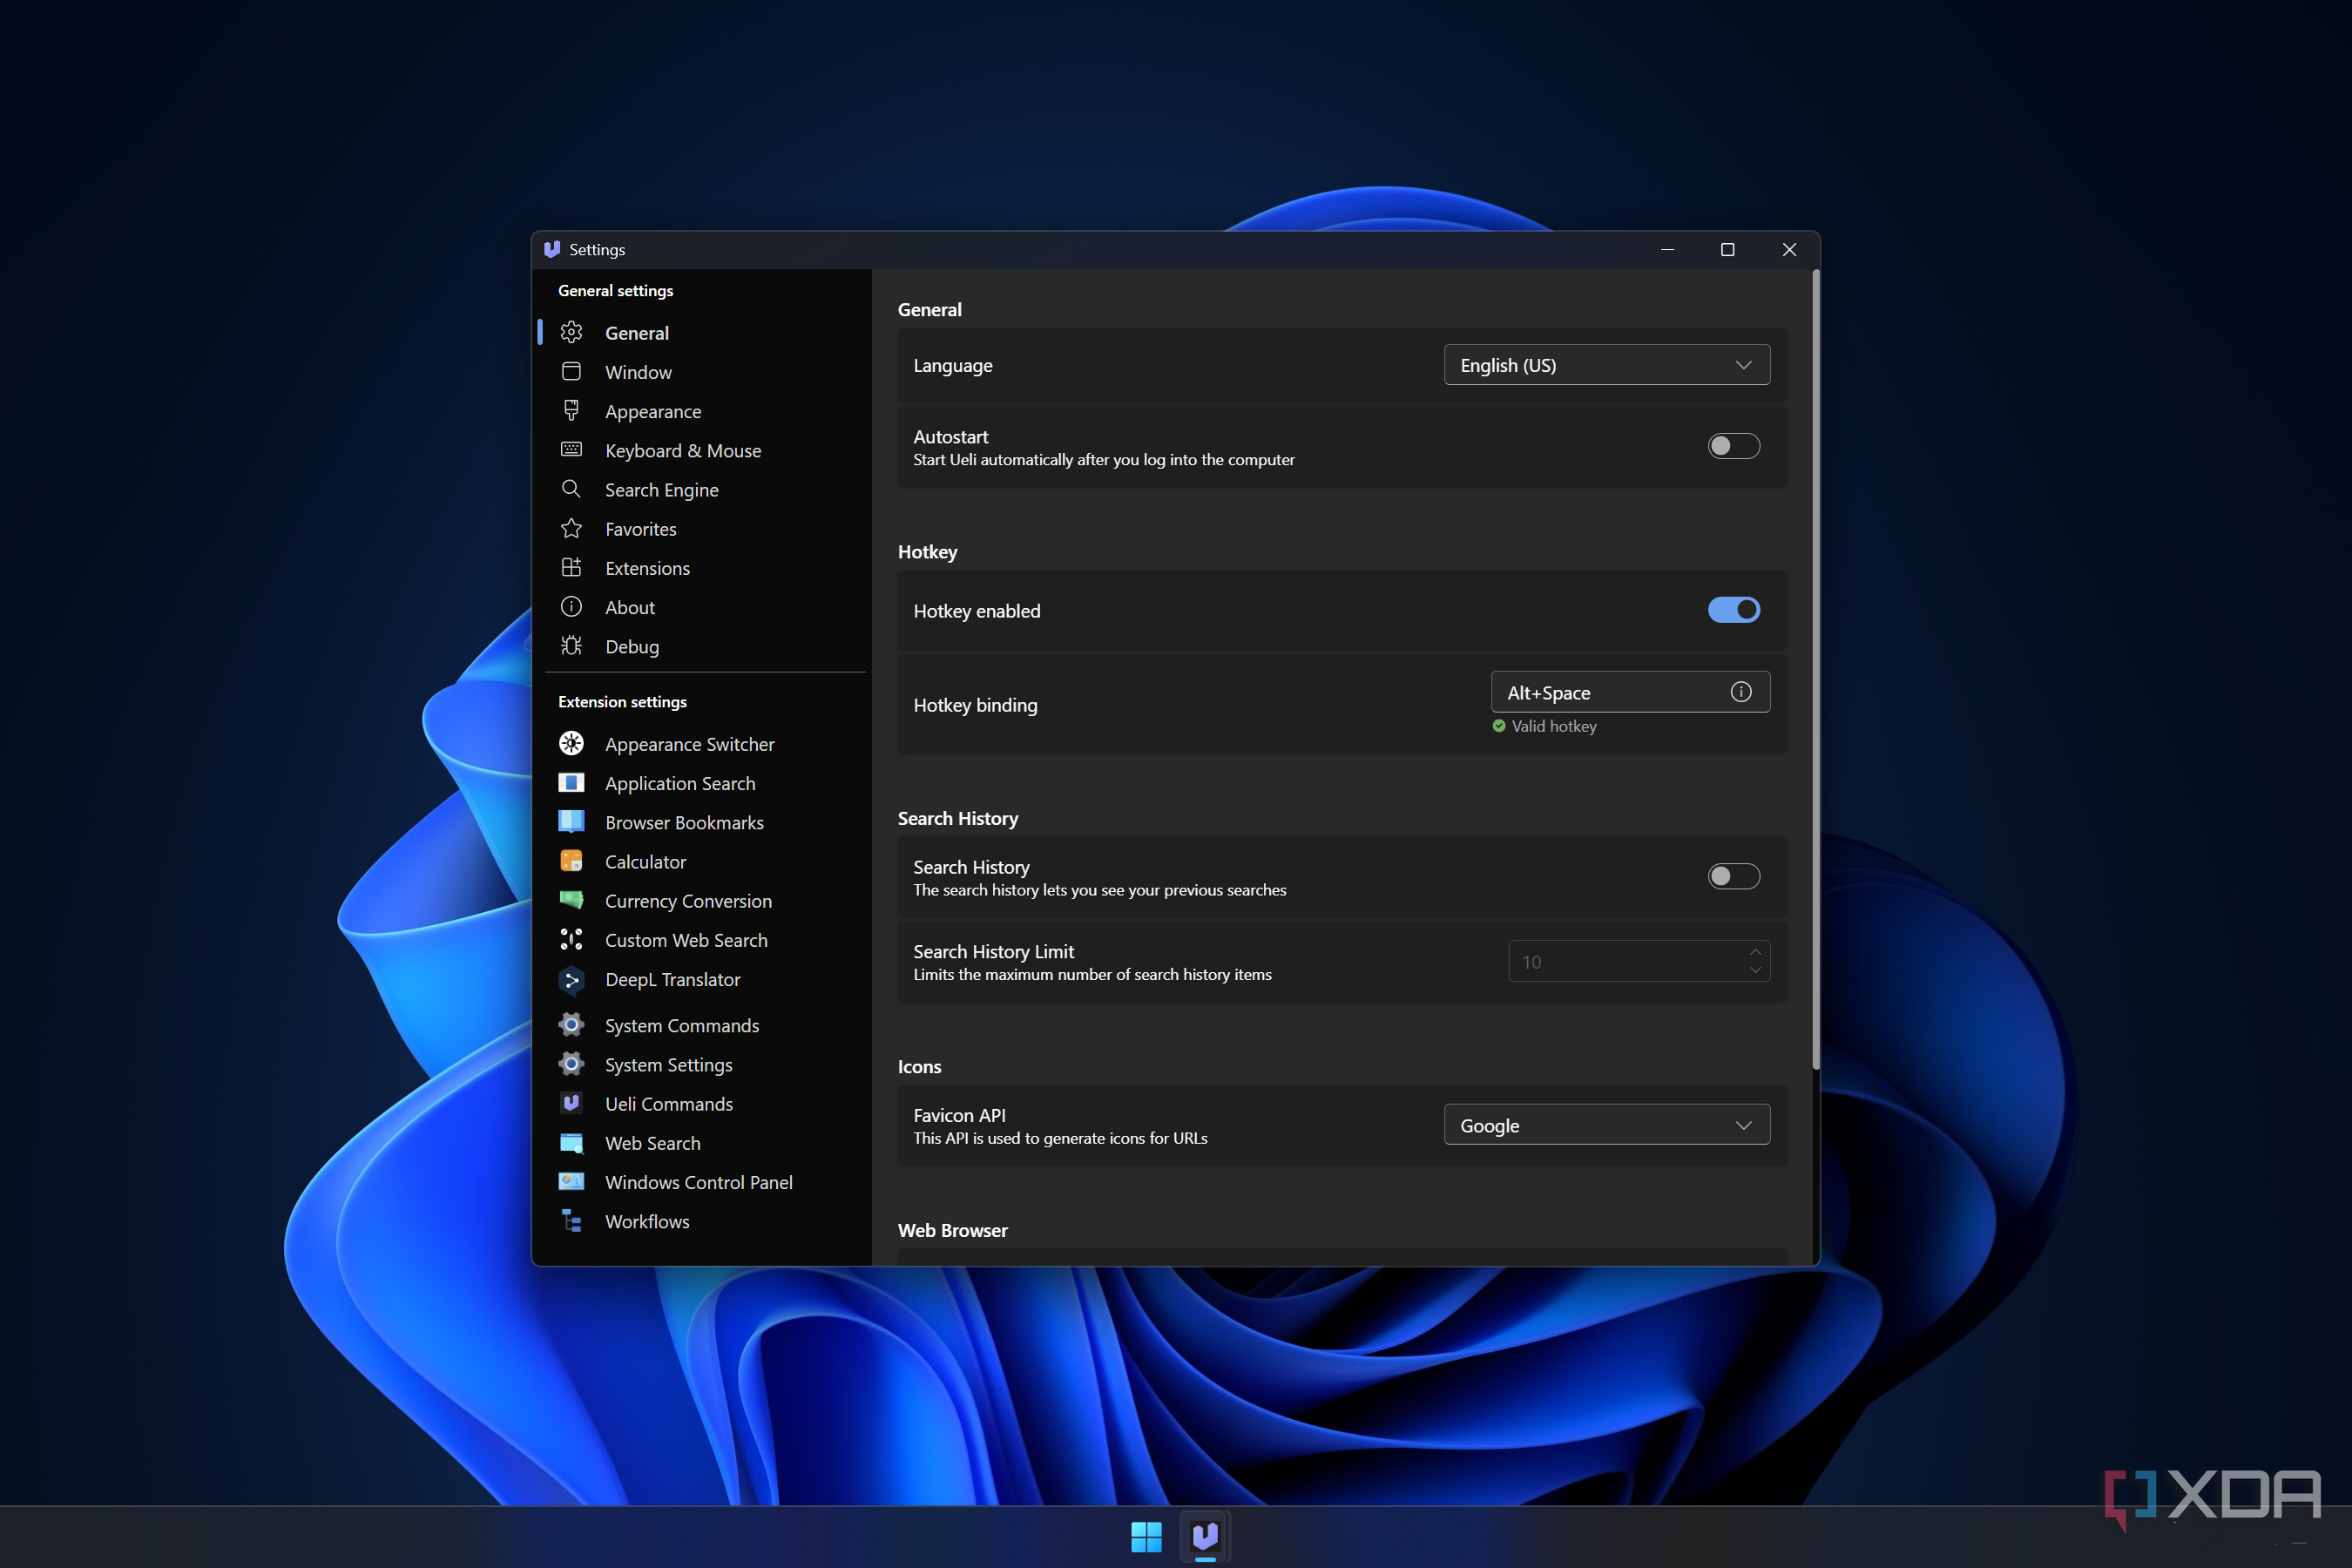Open the Language dropdown
The width and height of the screenshot is (2352, 1568).
[x=1606, y=365]
